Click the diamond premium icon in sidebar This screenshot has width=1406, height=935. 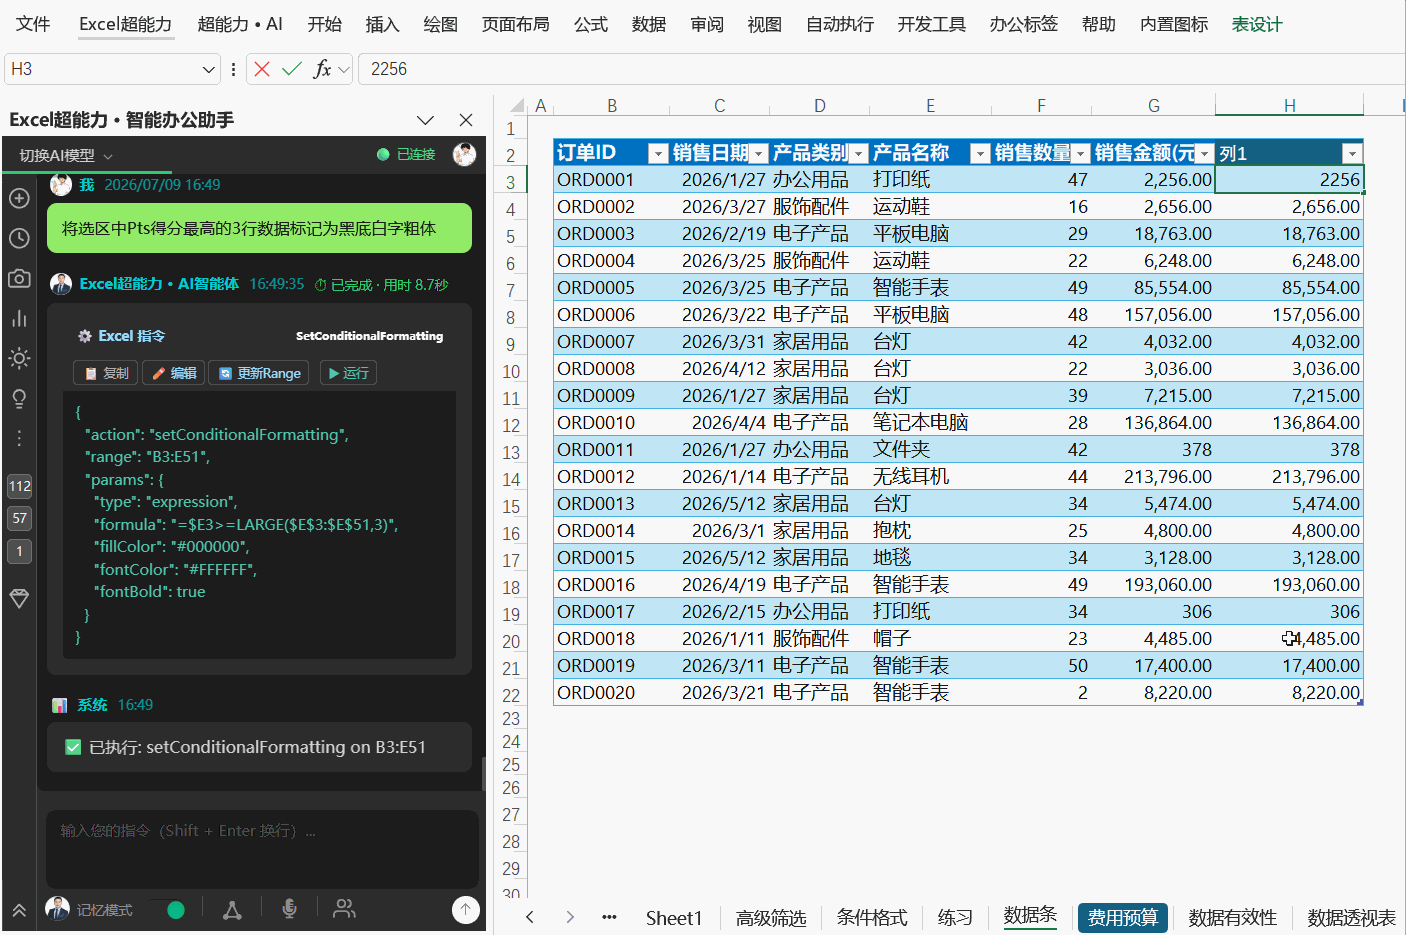pyautogui.click(x=19, y=598)
